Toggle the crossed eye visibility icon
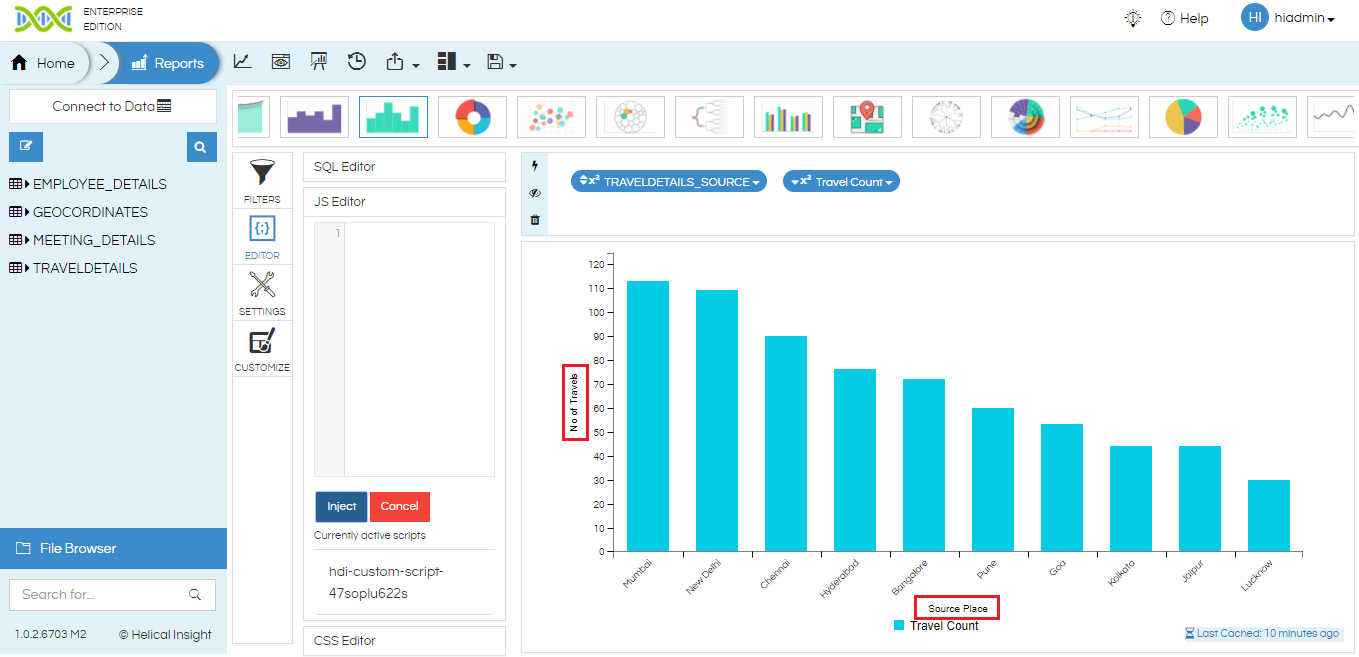Image resolution: width=1359 pixels, height=657 pixels. (x=535, y=193)
